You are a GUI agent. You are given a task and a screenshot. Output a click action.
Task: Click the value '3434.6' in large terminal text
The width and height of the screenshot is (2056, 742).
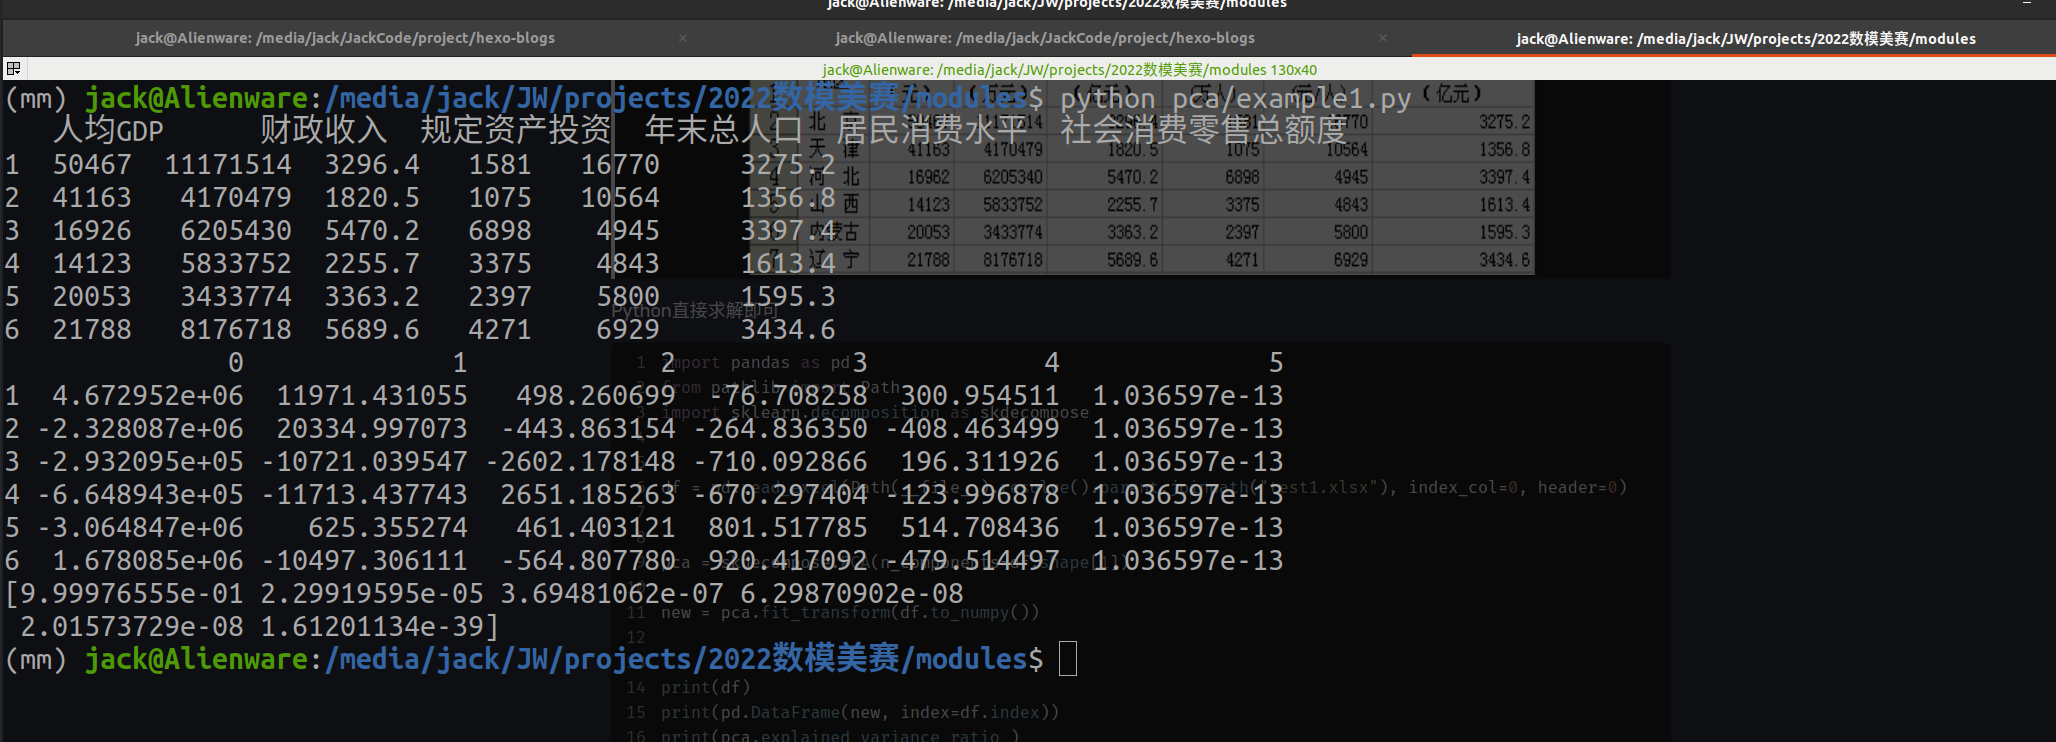click(788, 329)
